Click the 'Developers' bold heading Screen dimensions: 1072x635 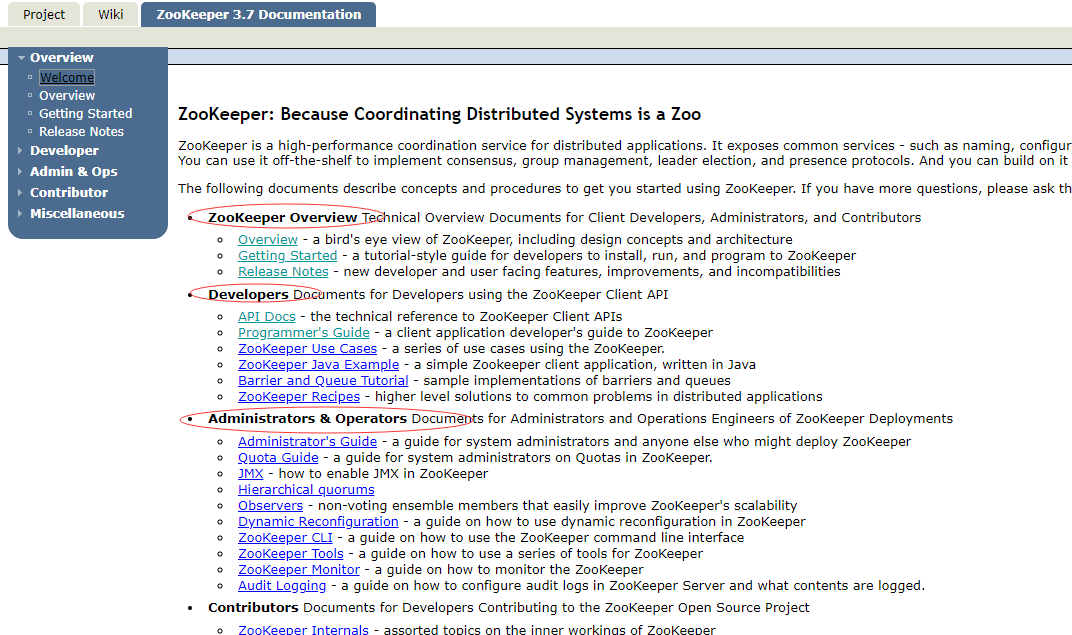coord(248,295)
